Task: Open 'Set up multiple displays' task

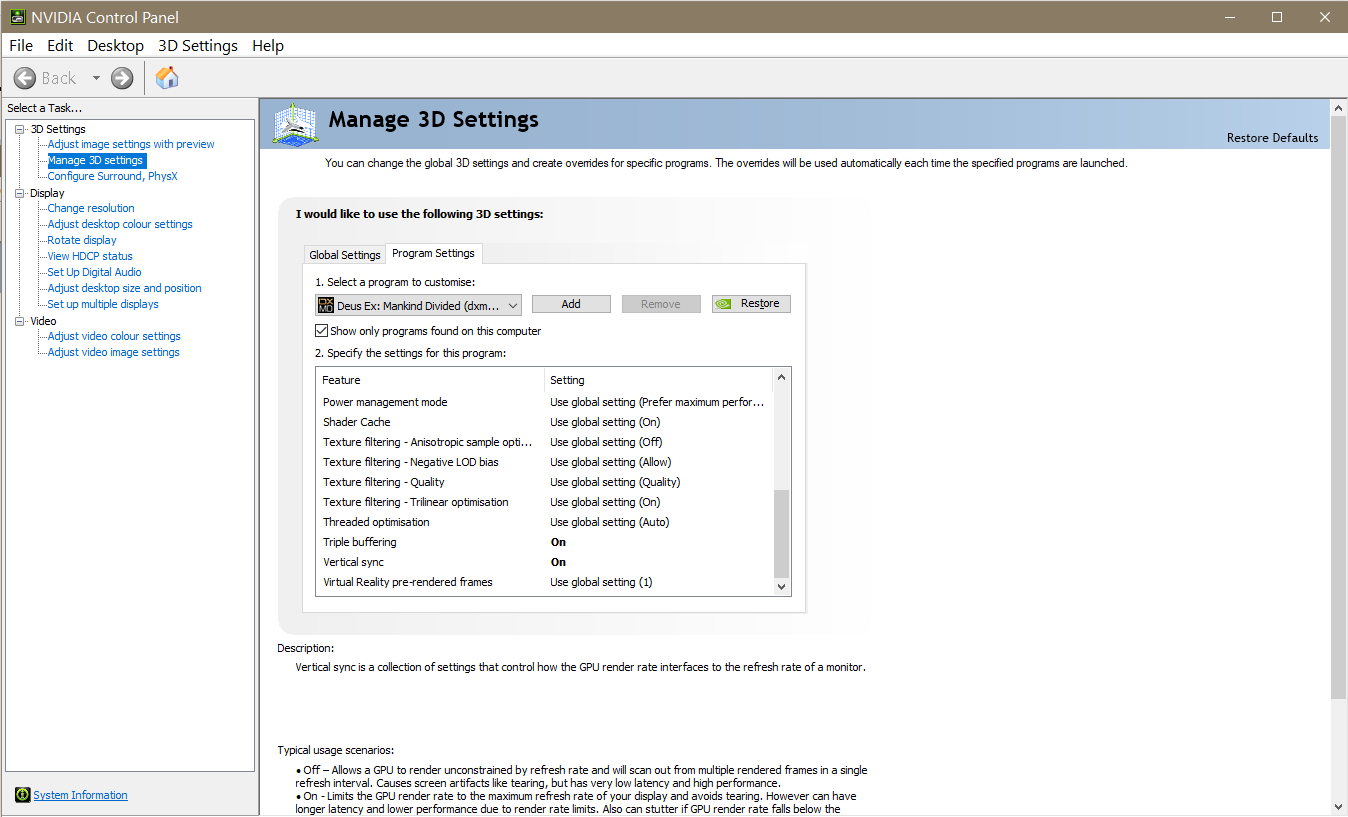Action: pos(103,304)
